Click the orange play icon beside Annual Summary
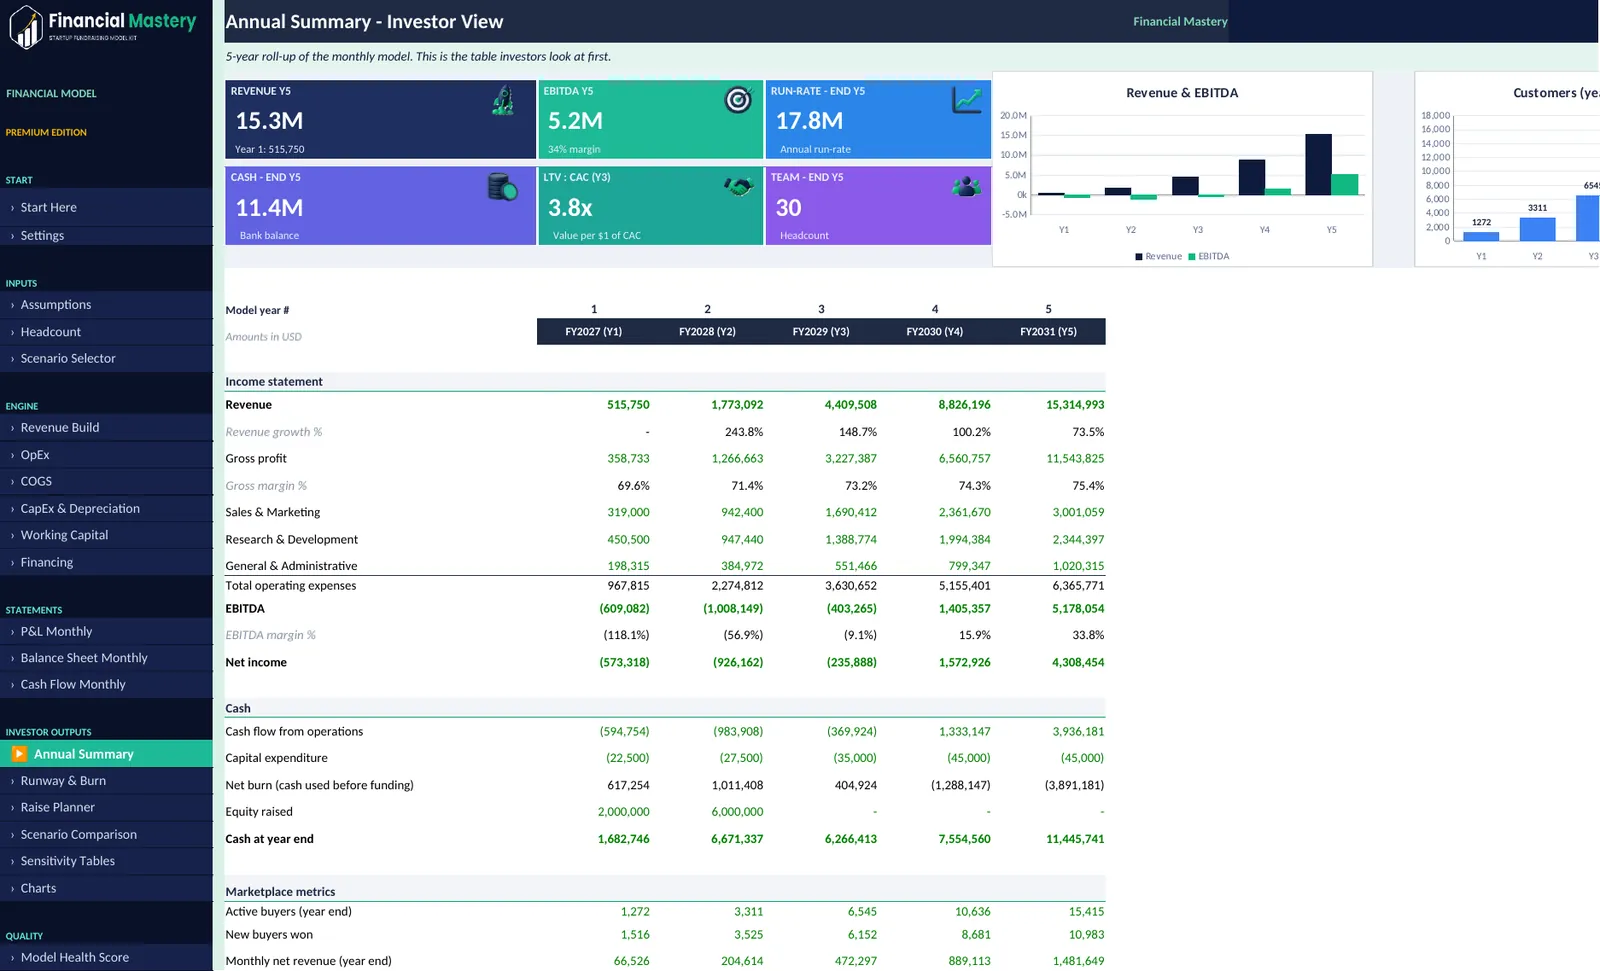Image resolution: width=1600 pixels, height=971 pixels. (x=19, y=754)
